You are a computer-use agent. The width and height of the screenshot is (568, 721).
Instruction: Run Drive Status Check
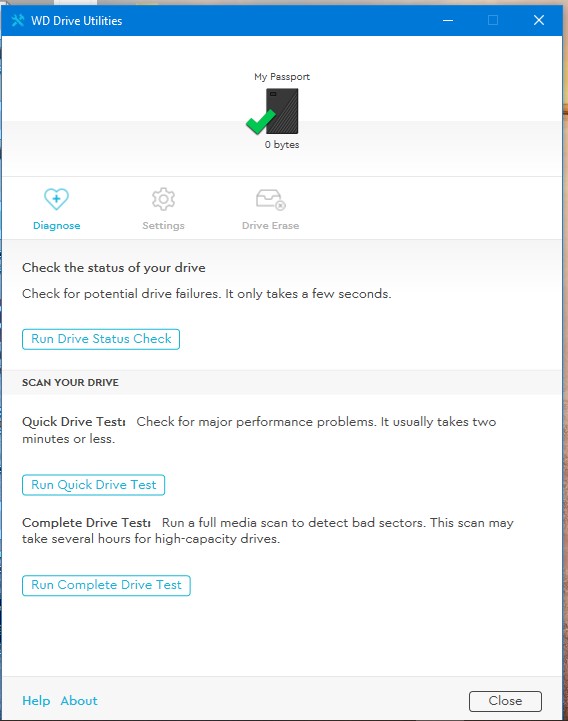point(101,339)
